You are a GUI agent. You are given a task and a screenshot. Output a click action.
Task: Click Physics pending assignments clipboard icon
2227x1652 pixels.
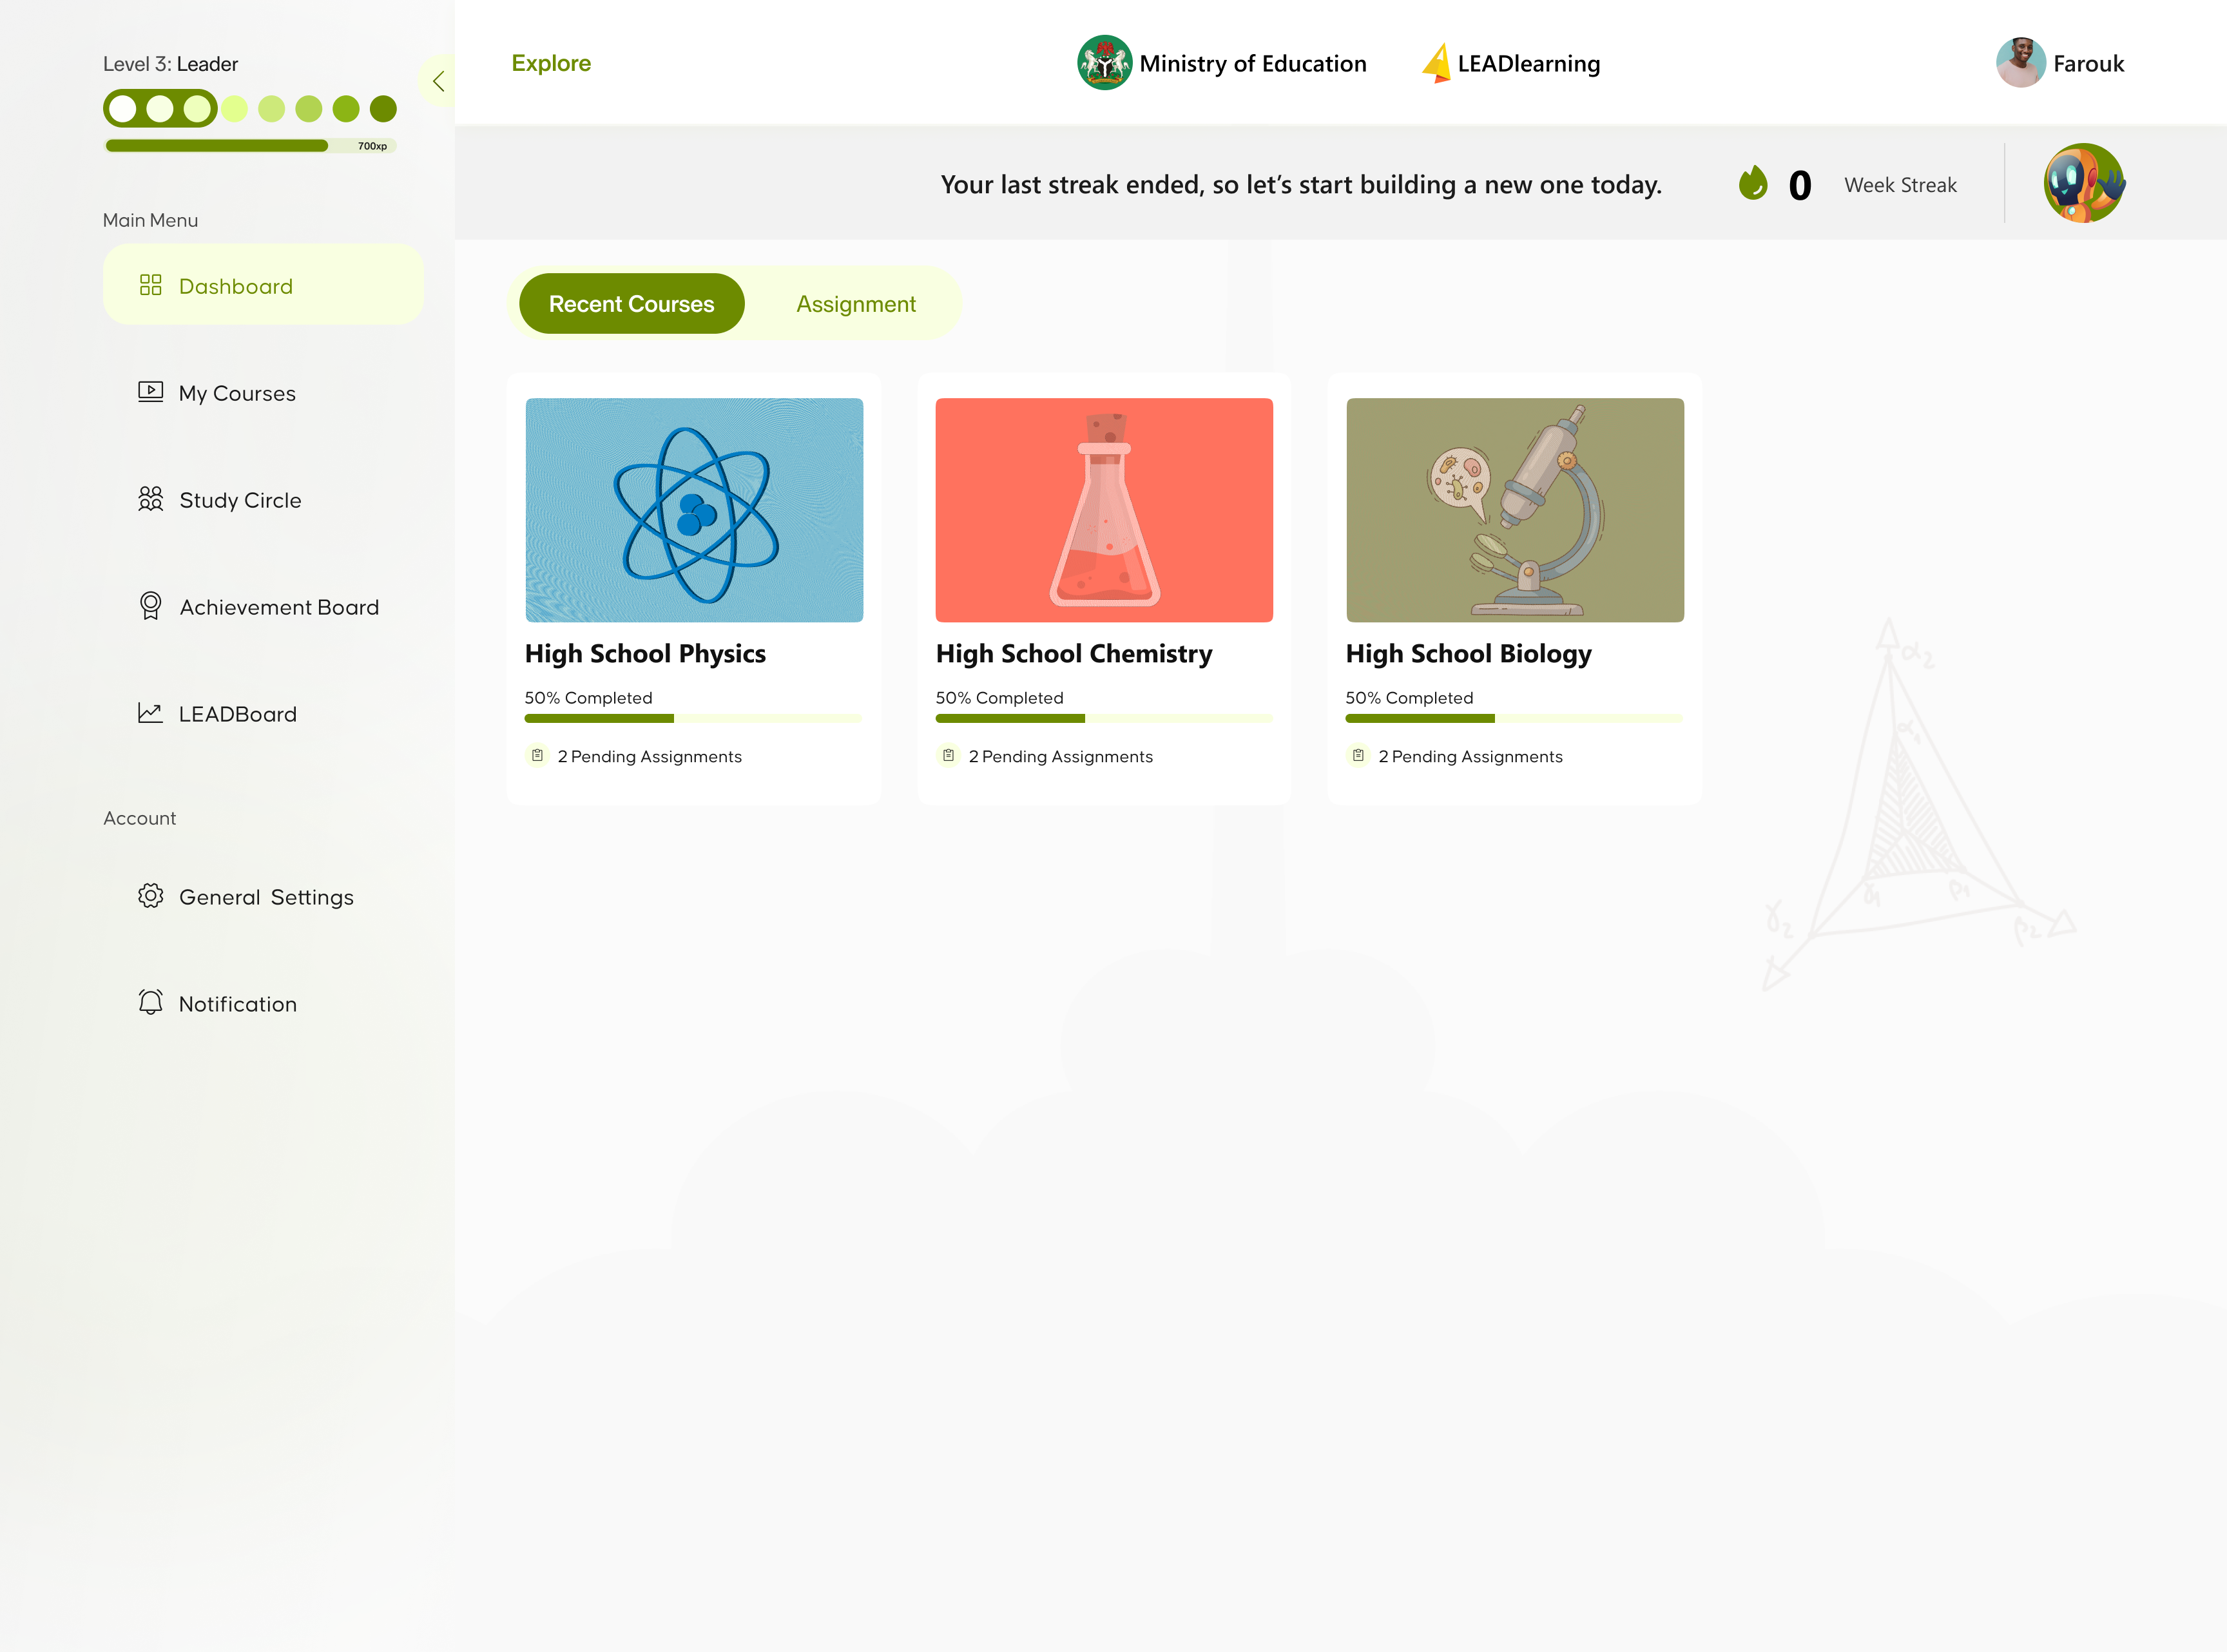tap(537, 755)
